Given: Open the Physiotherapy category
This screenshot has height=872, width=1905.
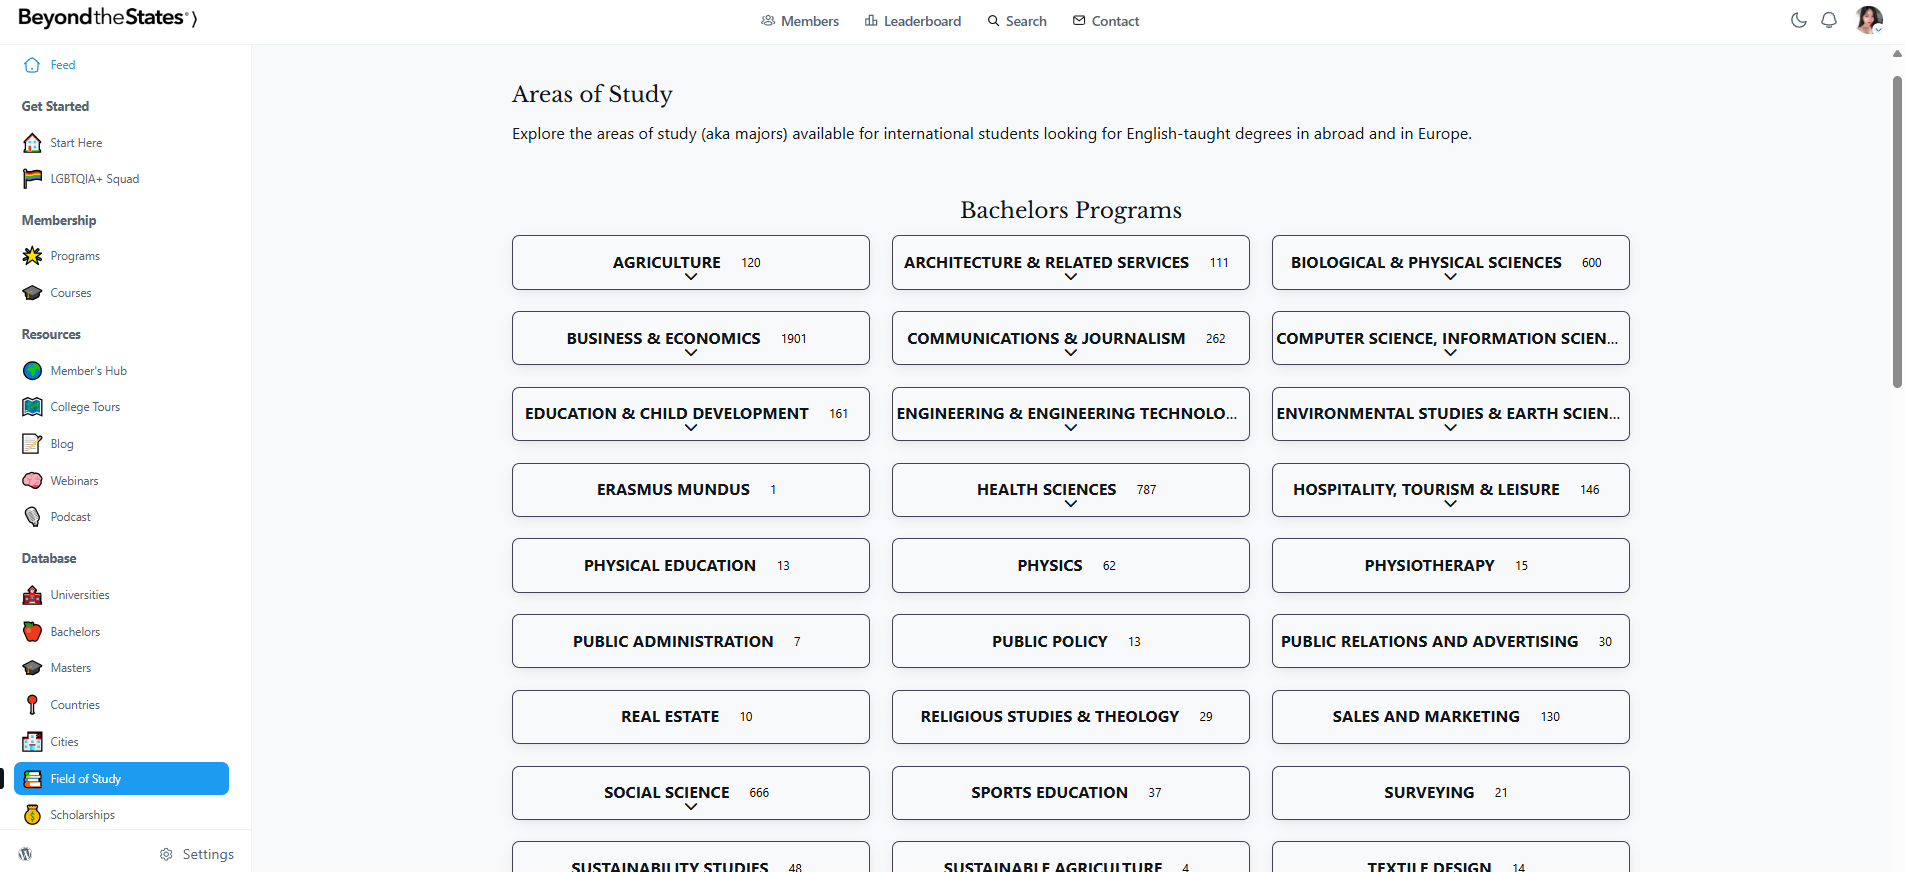Looking at the screenshot, I should pyautogui.click(x=1451, y=566).
